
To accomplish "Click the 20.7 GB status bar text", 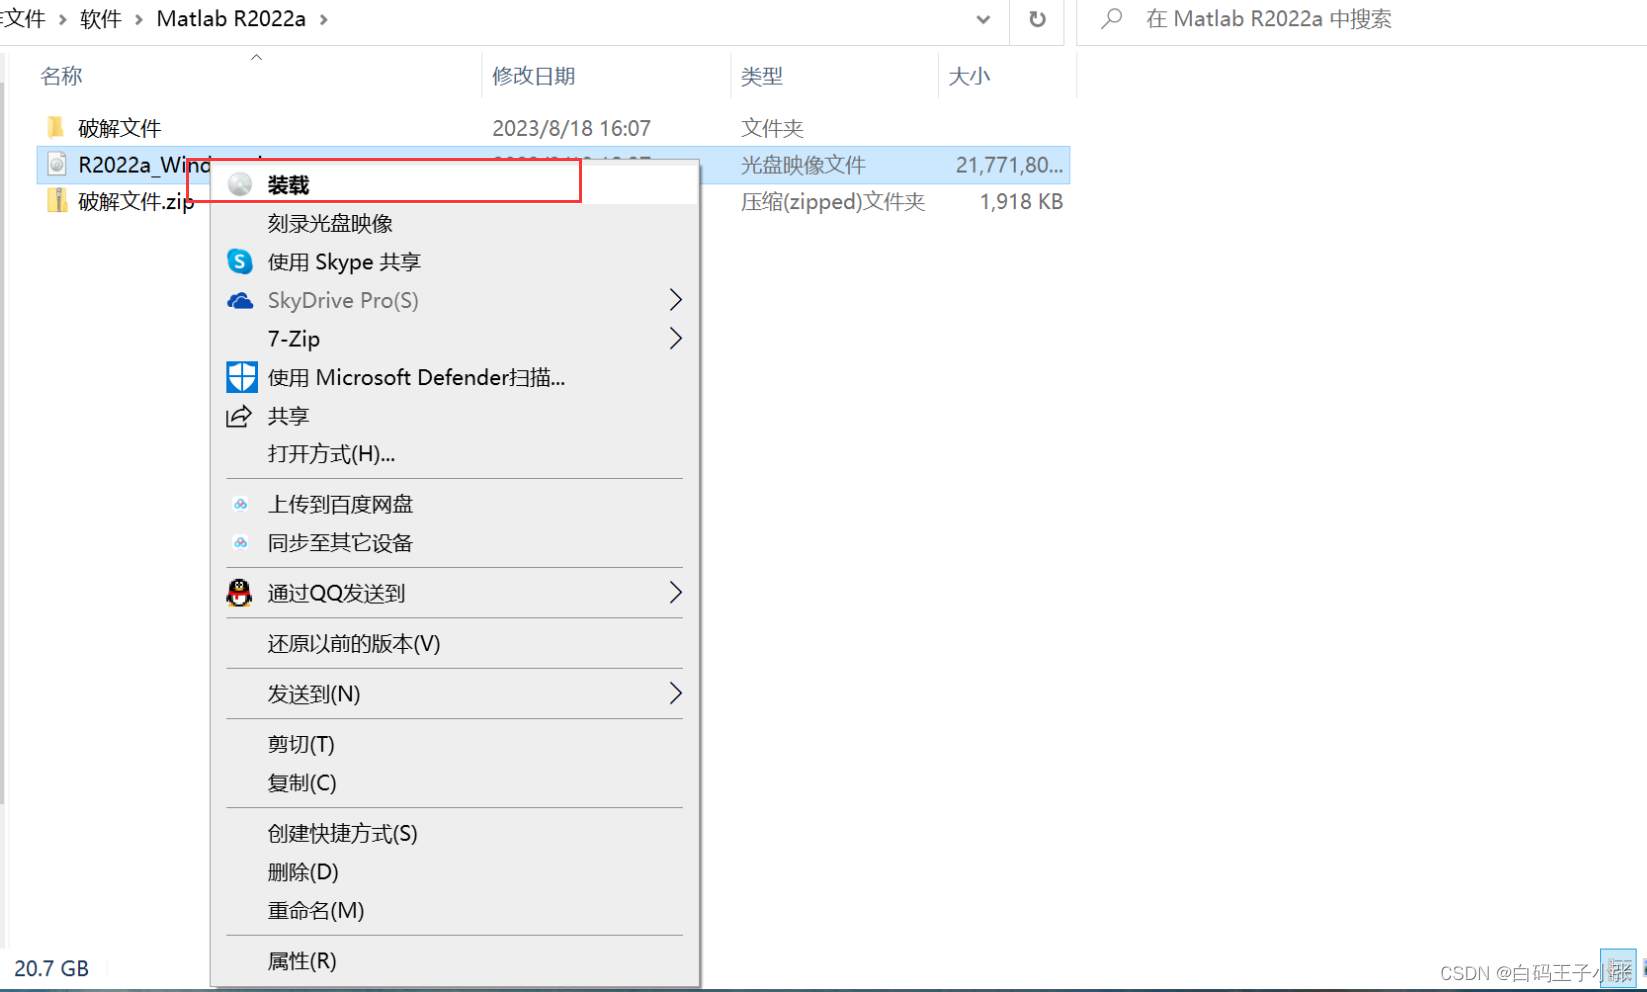I will [51, 968].
